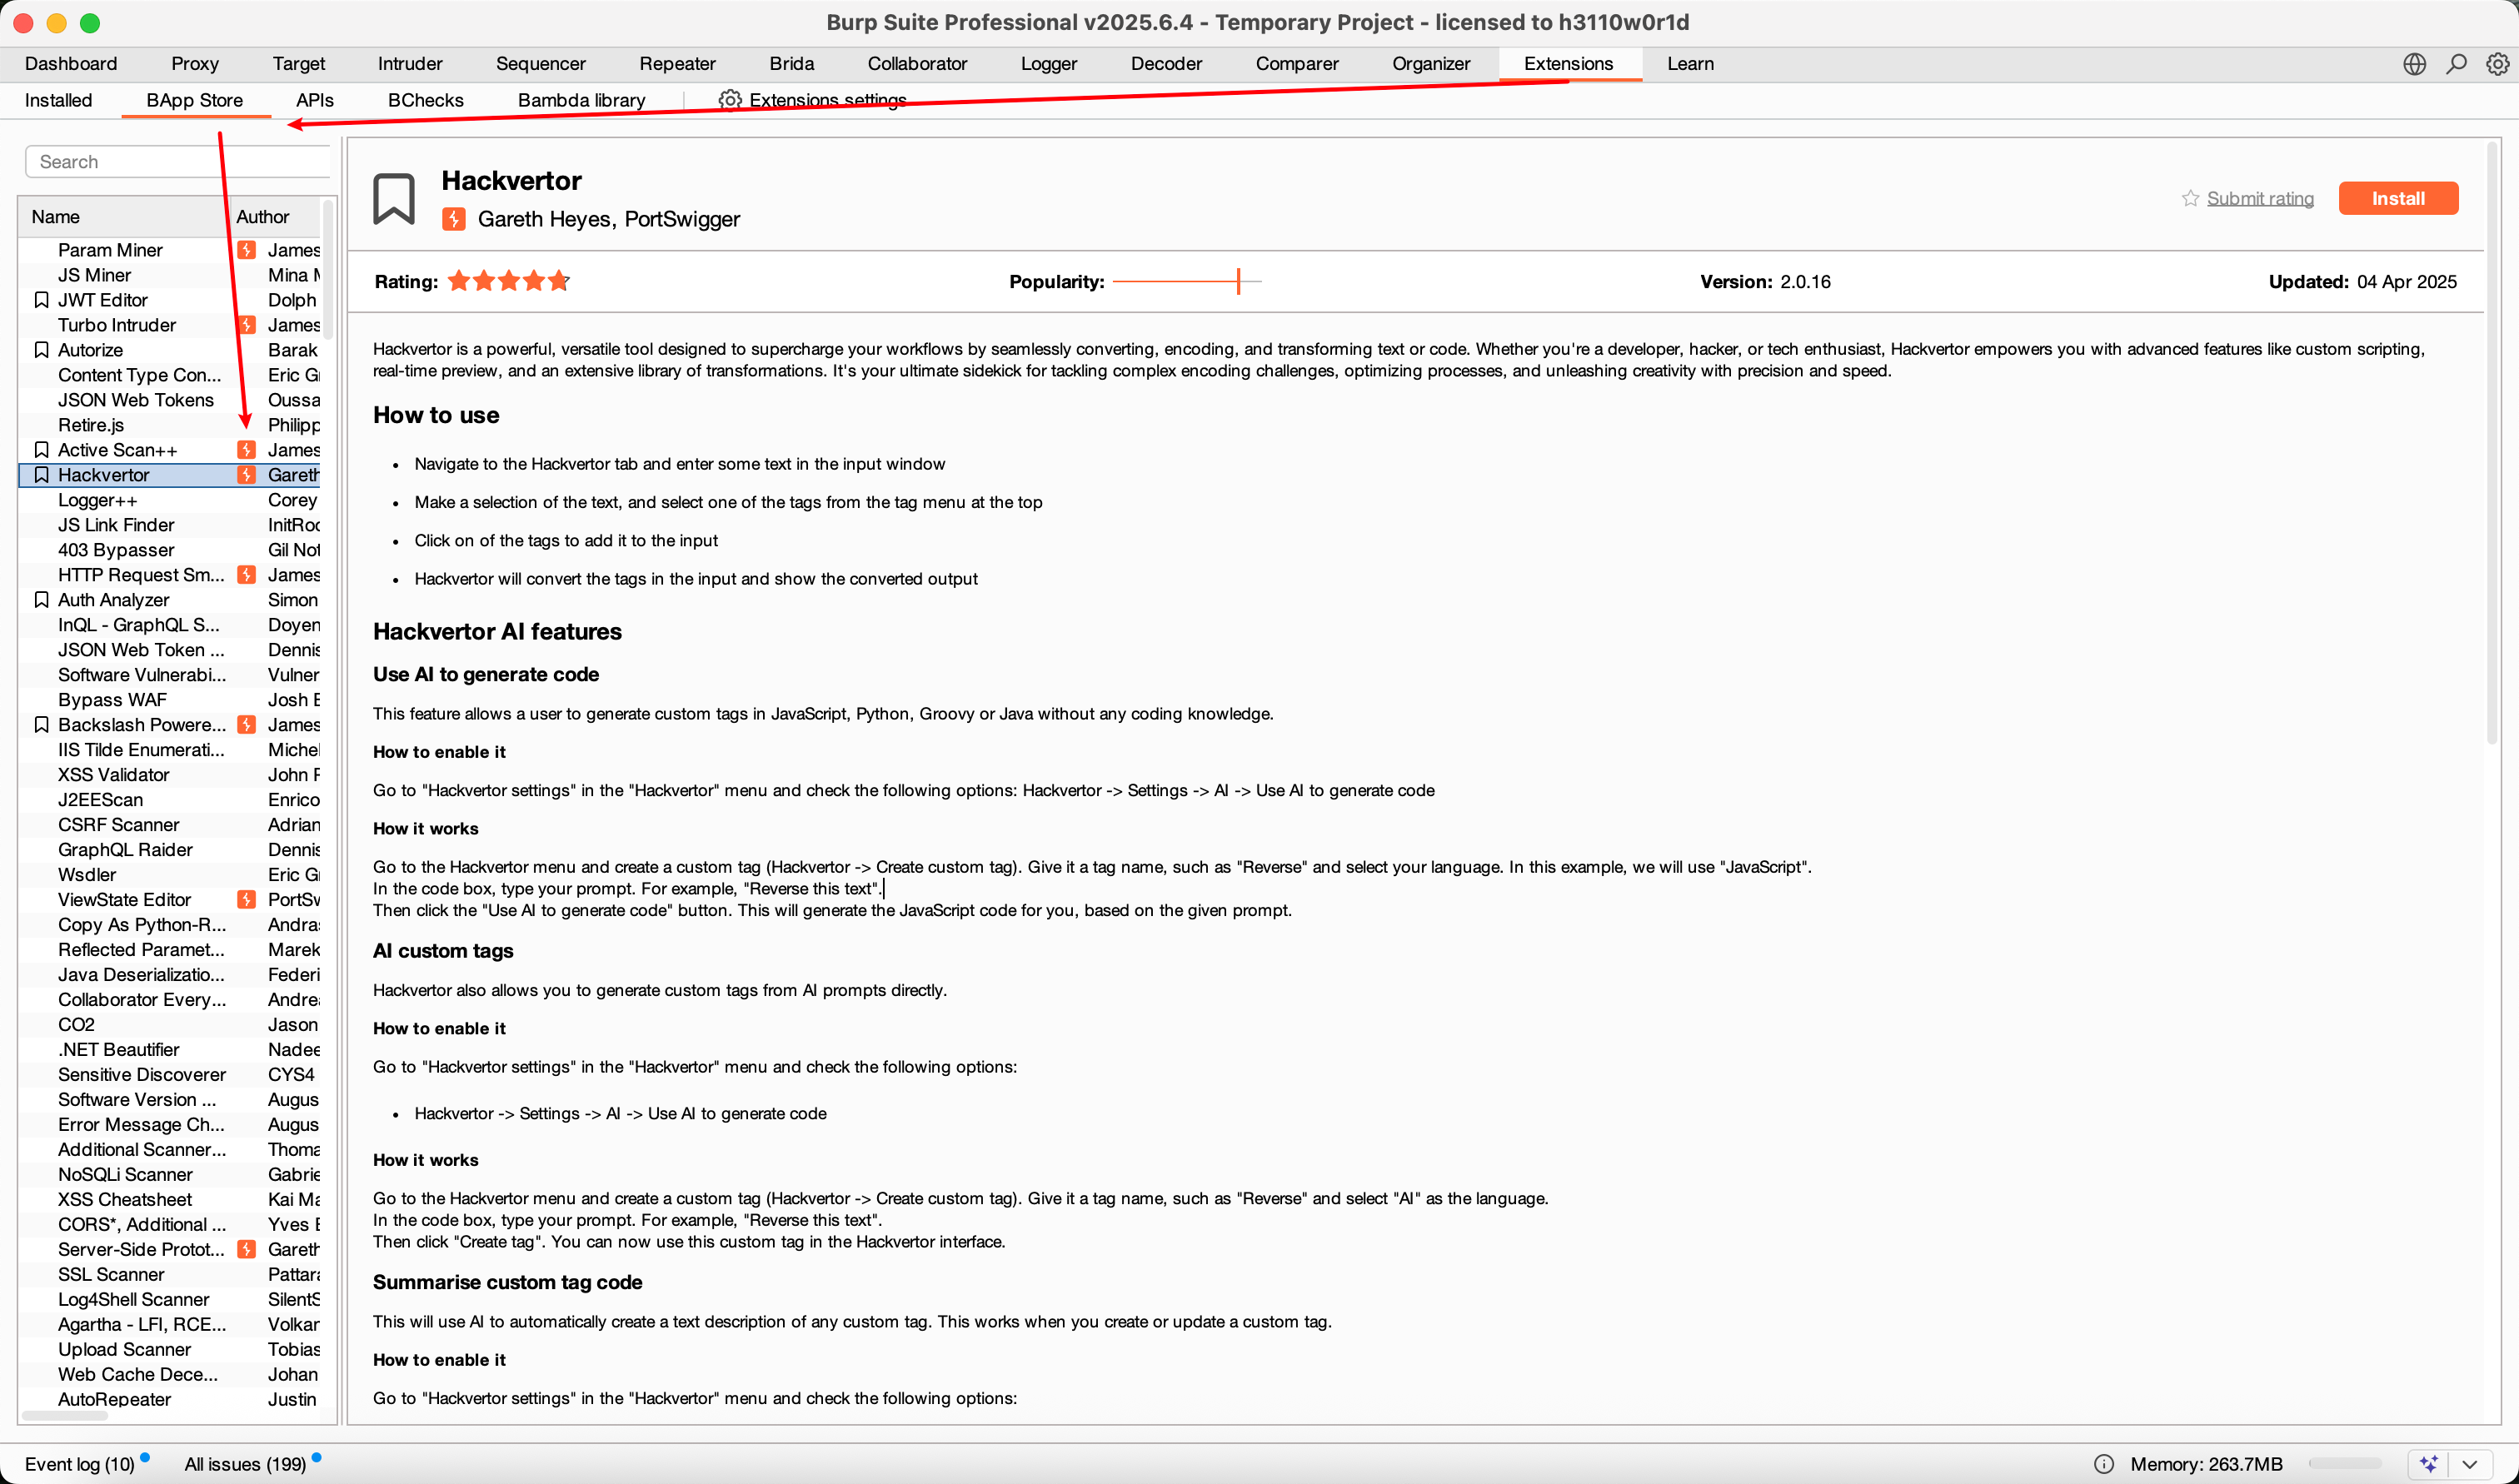Click the extension list horizontal scrollbar
The image size is (2519, 1484).
coord(65,1415)
